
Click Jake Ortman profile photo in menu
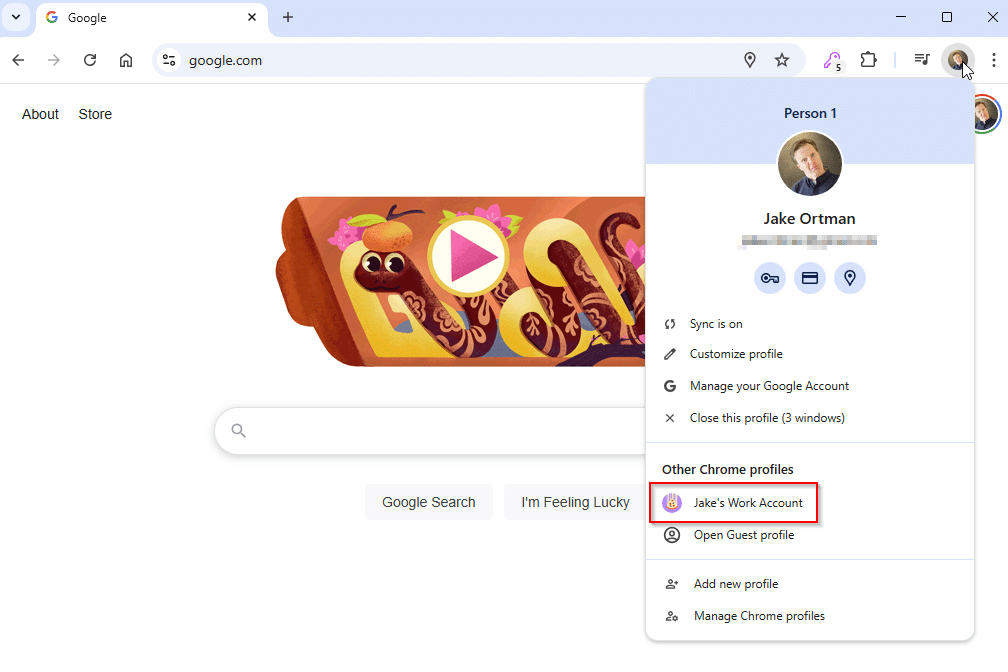coord(809,164)
